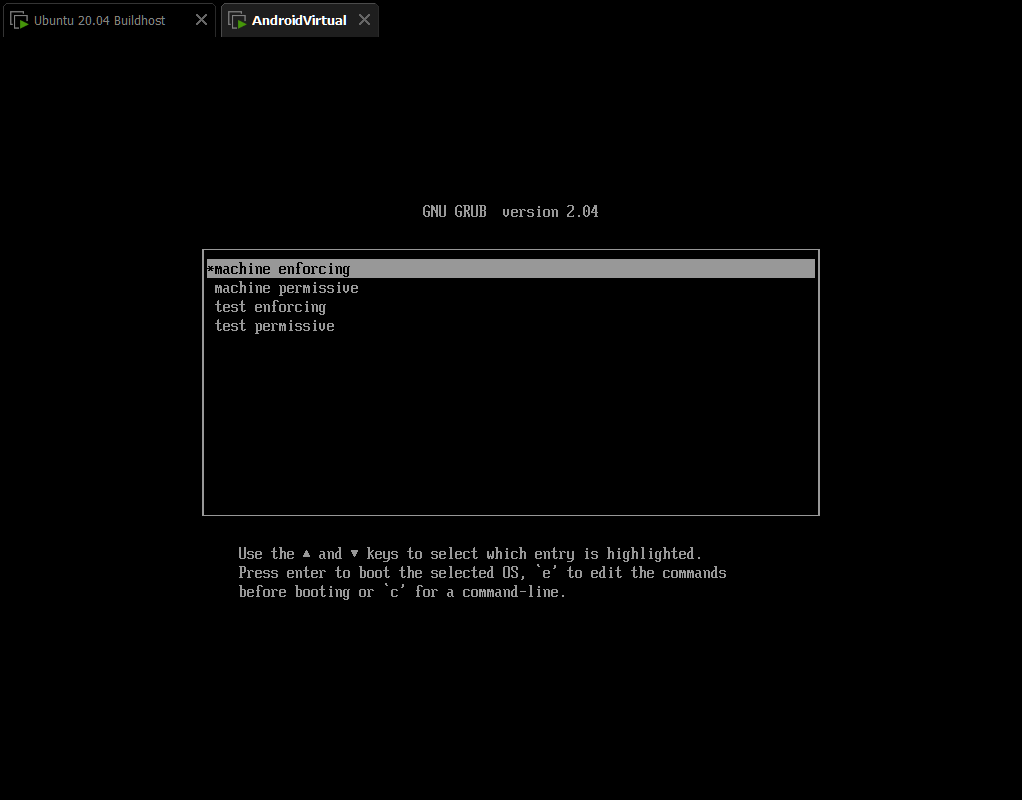
Task: Click the asterisk marker beside machine enforcing
Action: tap(210, 269)
